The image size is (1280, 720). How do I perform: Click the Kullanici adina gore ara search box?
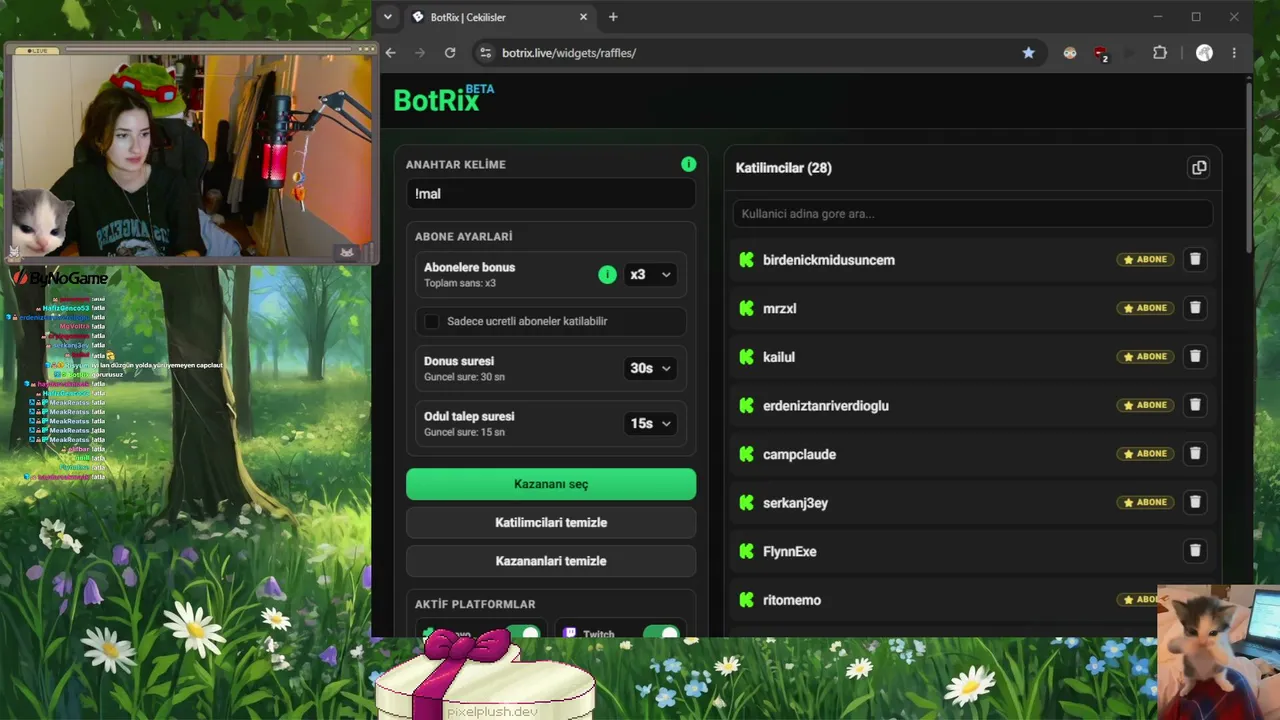click(972, 213)
